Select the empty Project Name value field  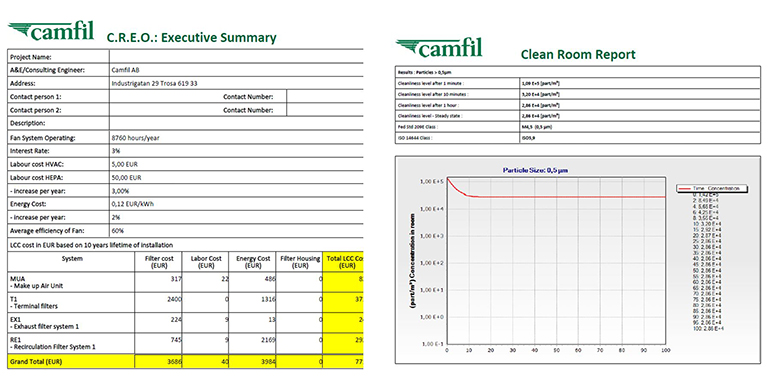pos(236,56)
